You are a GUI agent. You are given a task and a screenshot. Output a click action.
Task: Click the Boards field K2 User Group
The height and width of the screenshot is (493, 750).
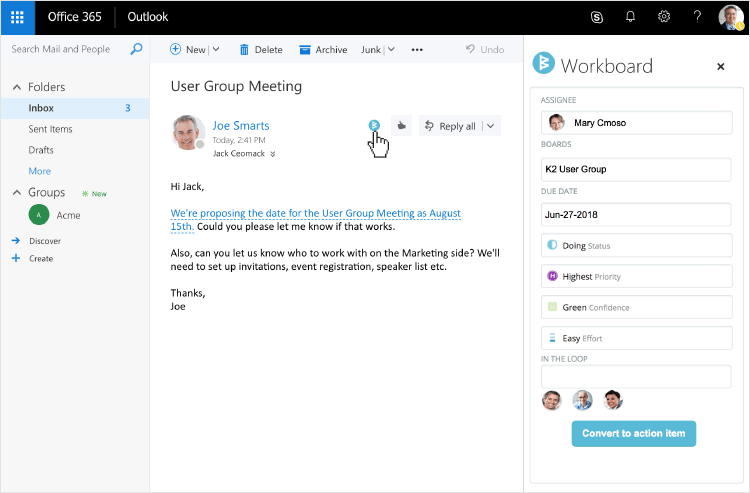click(636, 169)
